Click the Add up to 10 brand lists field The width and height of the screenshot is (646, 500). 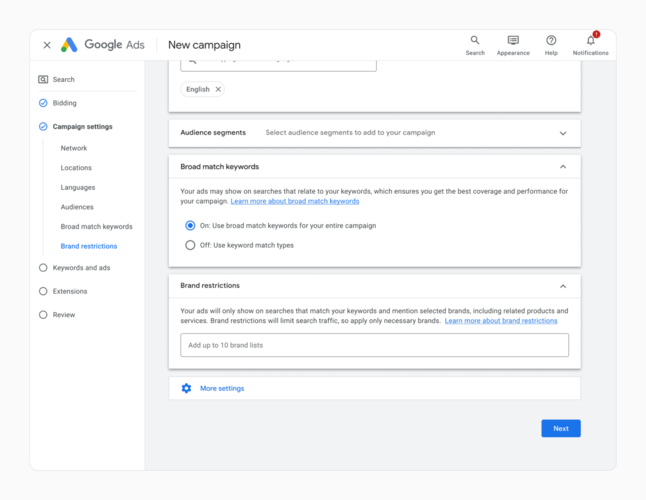pyautogui.click(x=374, y=345)
